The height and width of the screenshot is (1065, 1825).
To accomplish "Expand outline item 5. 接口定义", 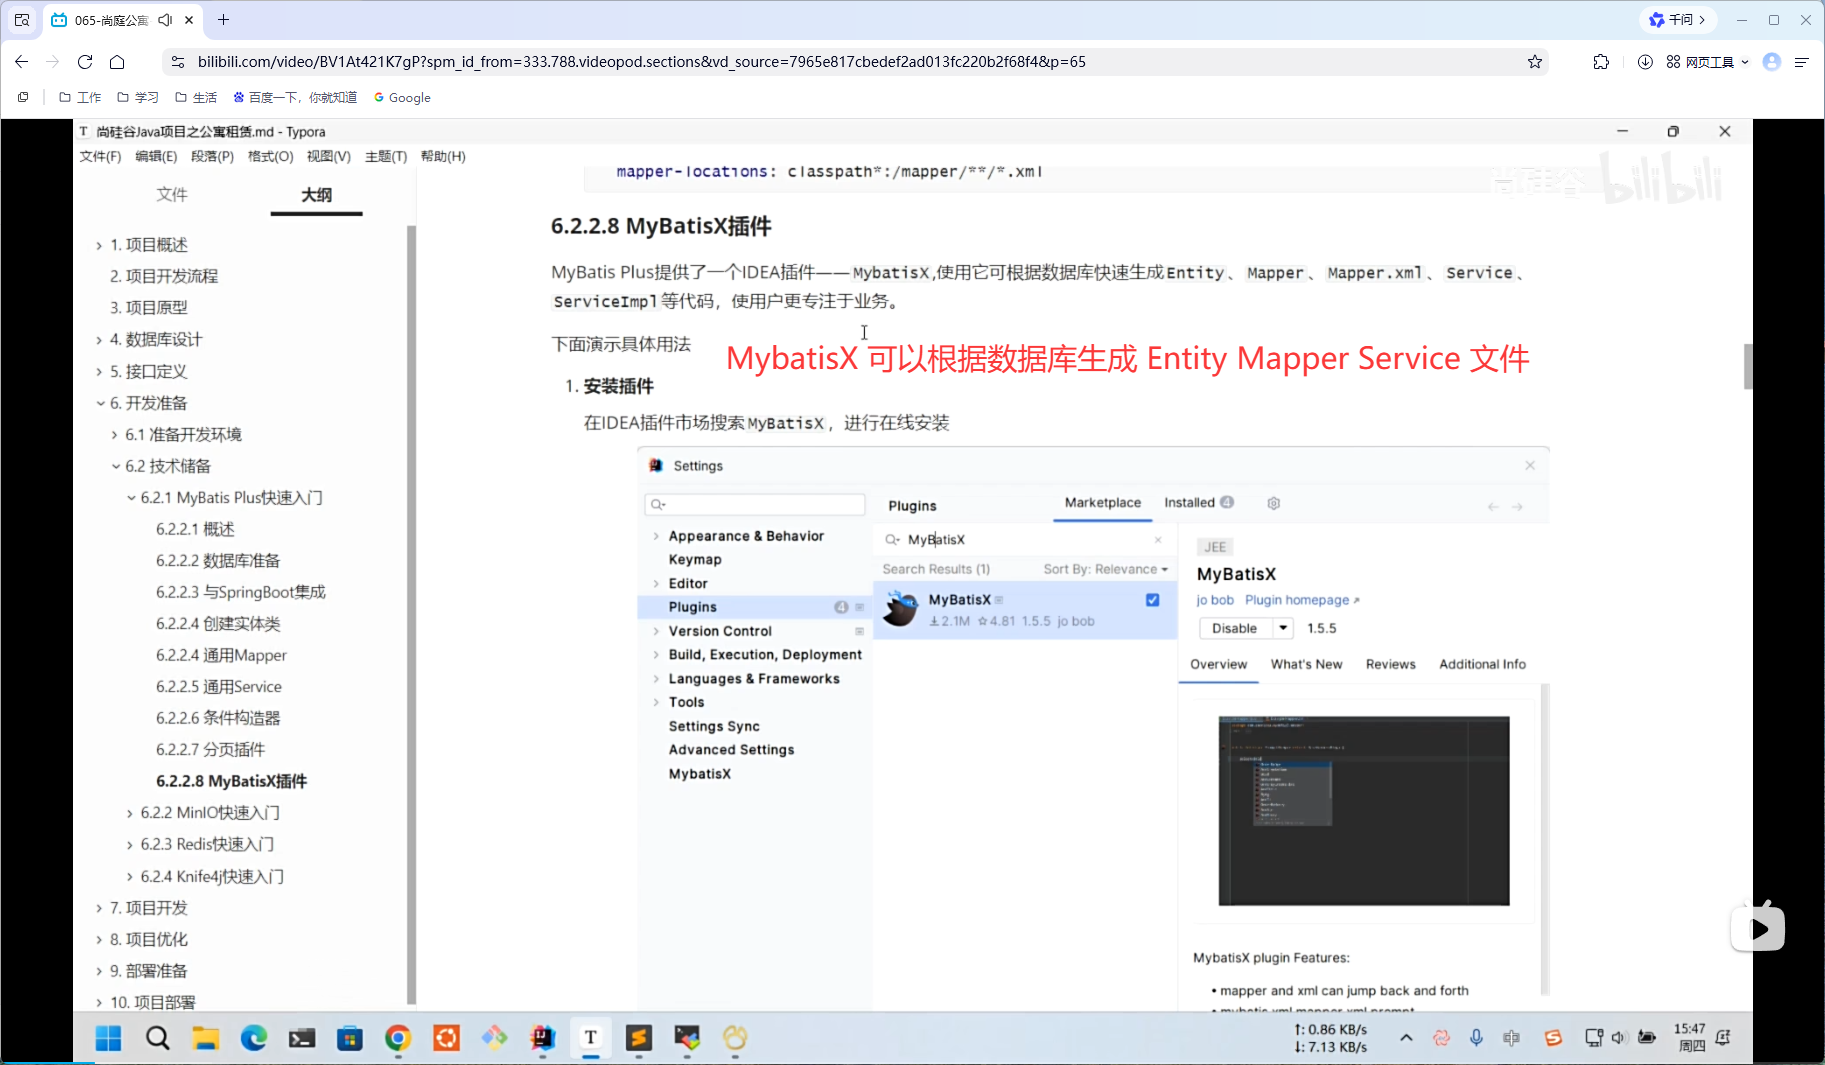I will [x=99, y=372].
